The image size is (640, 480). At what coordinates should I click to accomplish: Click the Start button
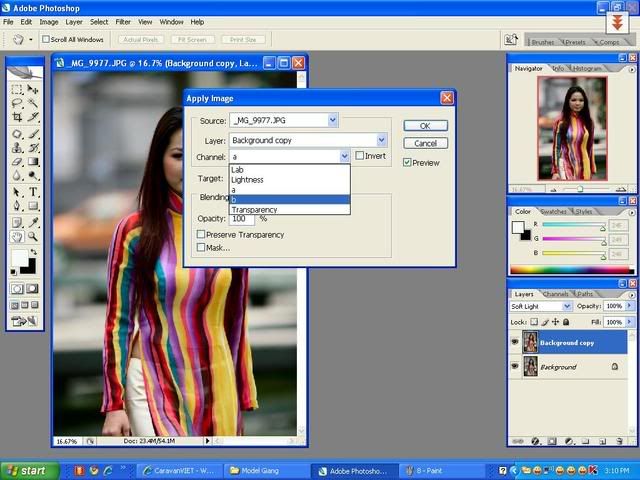click(x=29, y=471)
